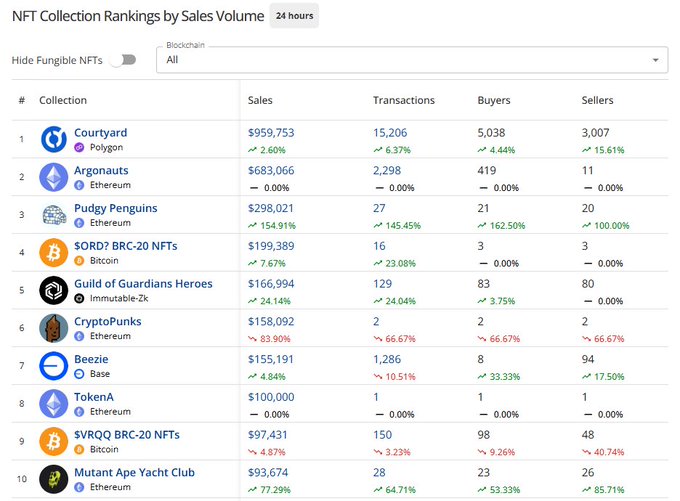
Task: Click Courtyard transactions count 15,206
Action: [390, 133]
